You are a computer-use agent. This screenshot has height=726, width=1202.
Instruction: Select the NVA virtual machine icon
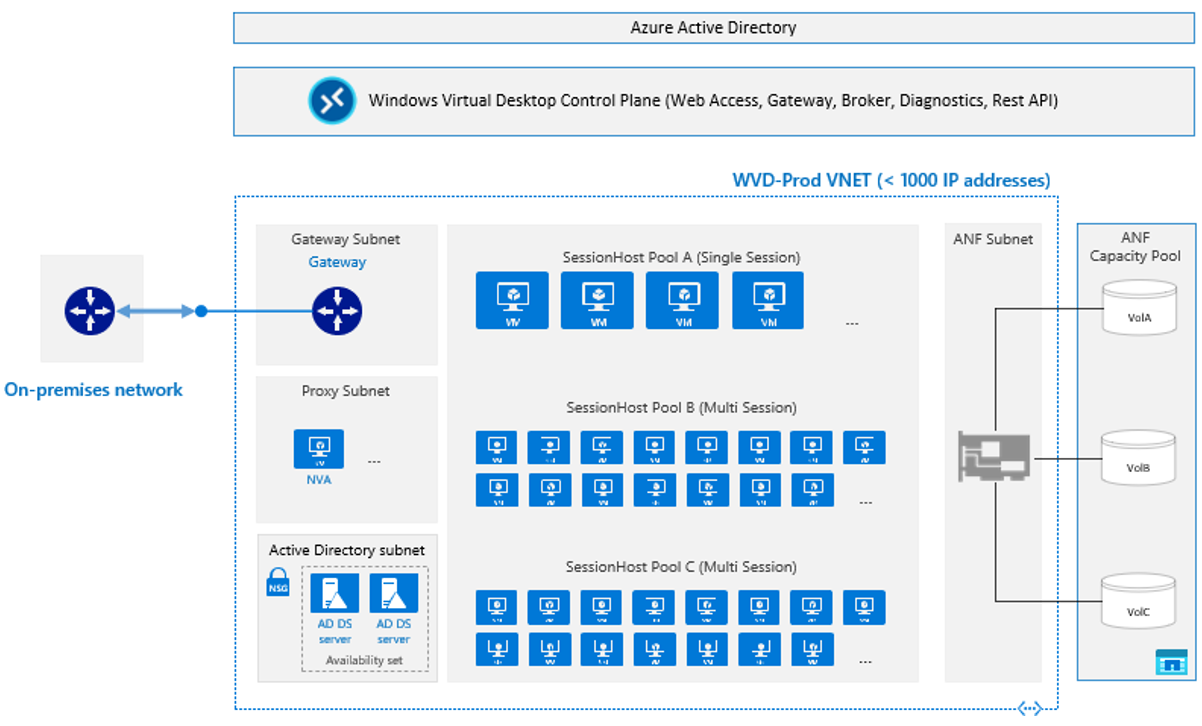click(x=319, y=449)
